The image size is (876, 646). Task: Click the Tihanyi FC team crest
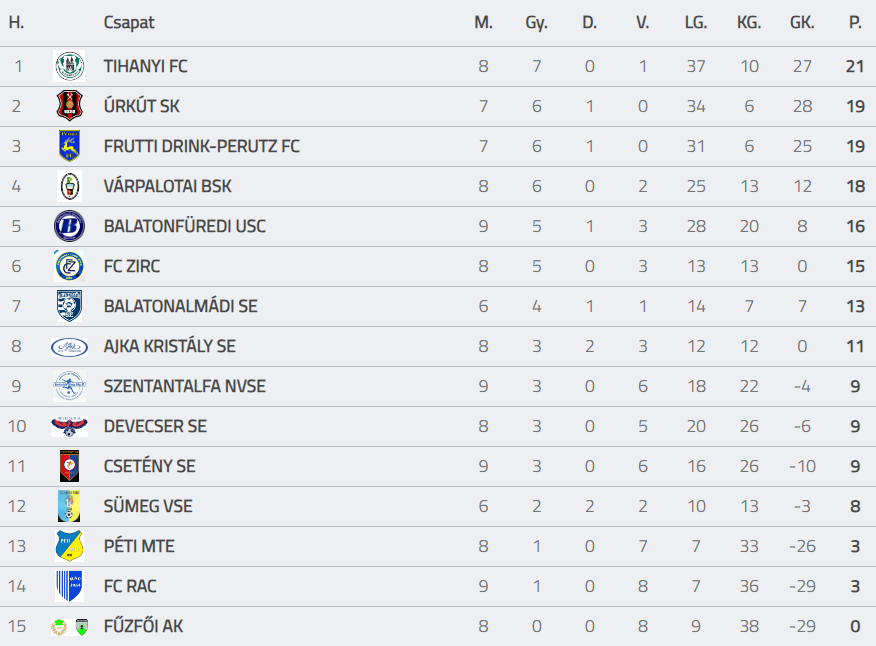[x=69, y=67]
